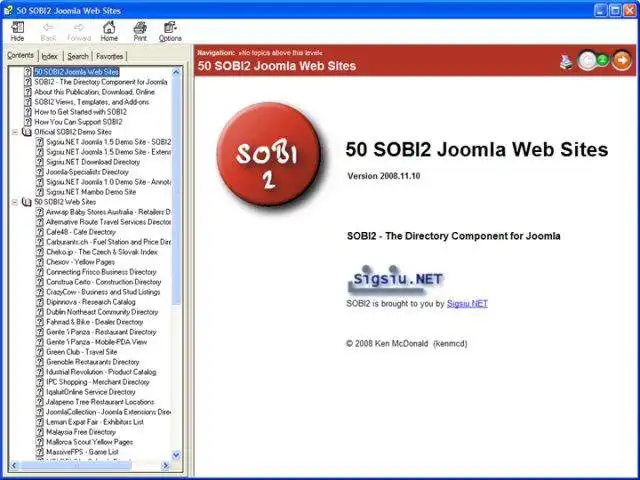
Task: Open 'Cheko.jp - The Czech & Slovak Index'
Action: click(x=102, y=252)
